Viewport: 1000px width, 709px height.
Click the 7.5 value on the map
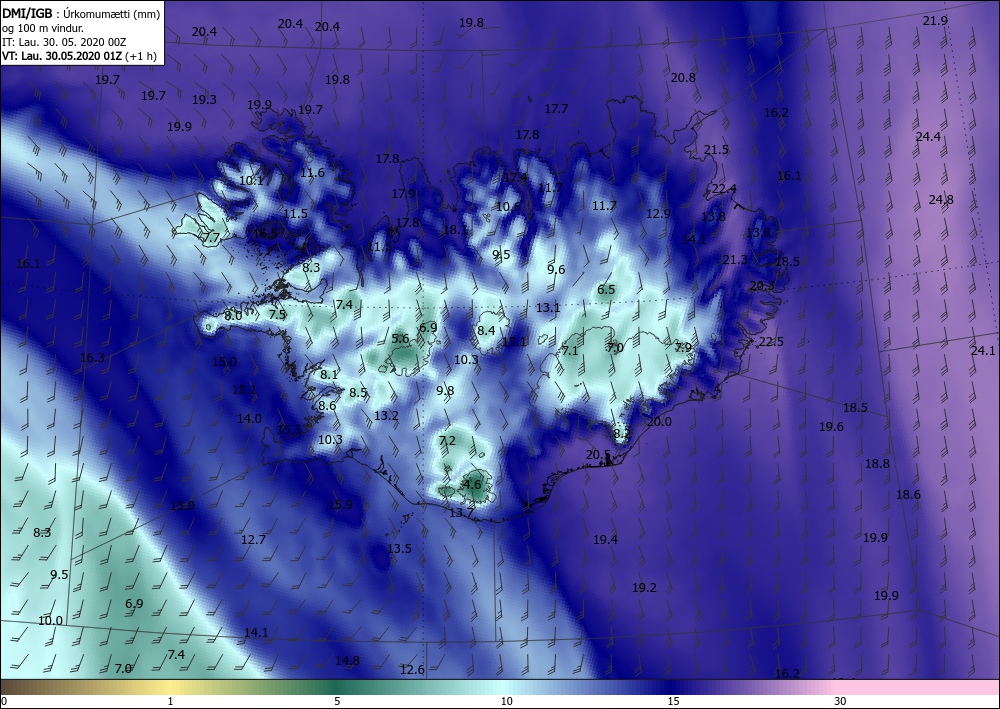pos(277,314)
